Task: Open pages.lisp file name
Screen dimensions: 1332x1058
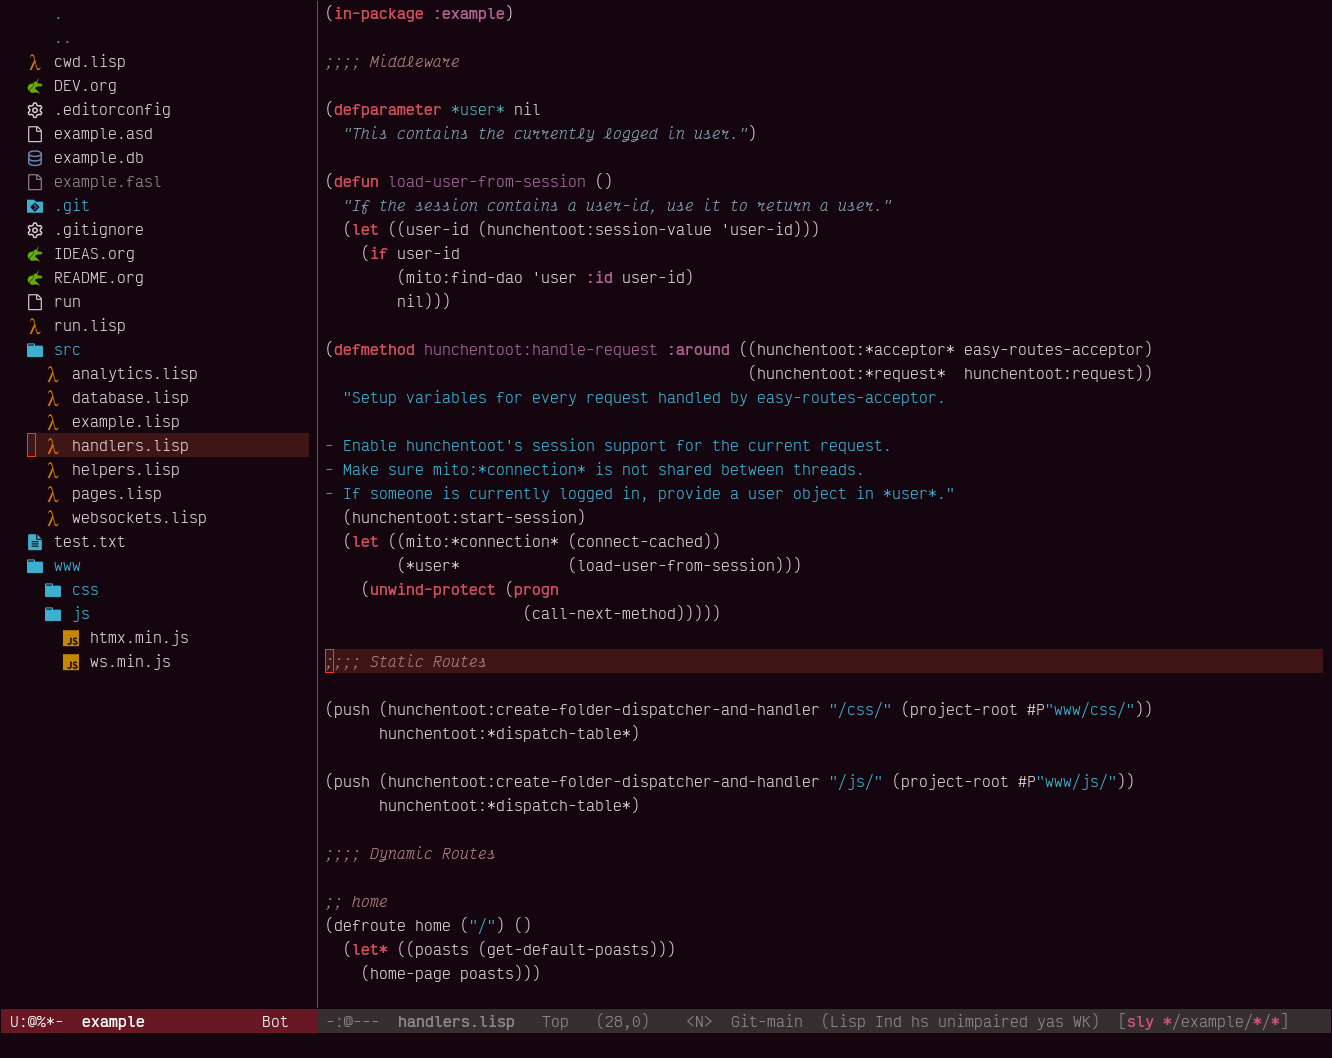Action: tap(117, 494)
